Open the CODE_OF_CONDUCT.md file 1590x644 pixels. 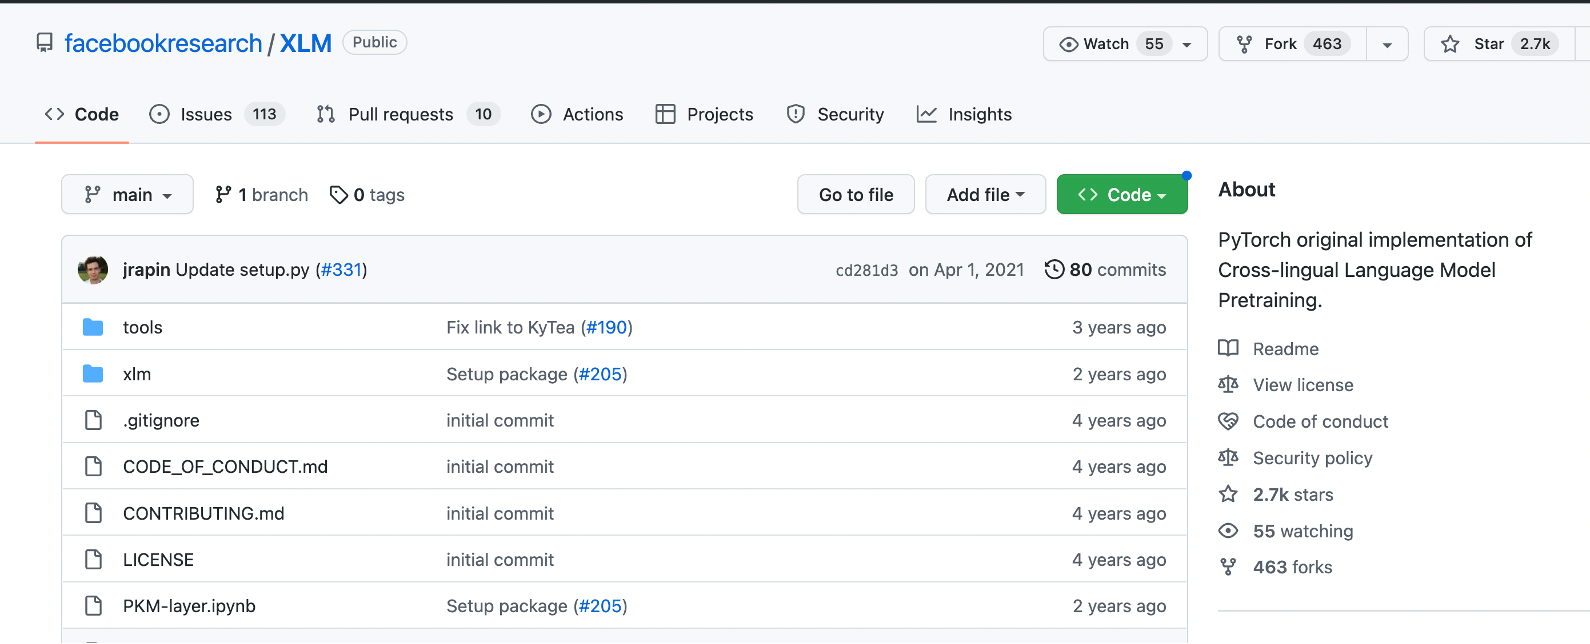pos(225,467)
